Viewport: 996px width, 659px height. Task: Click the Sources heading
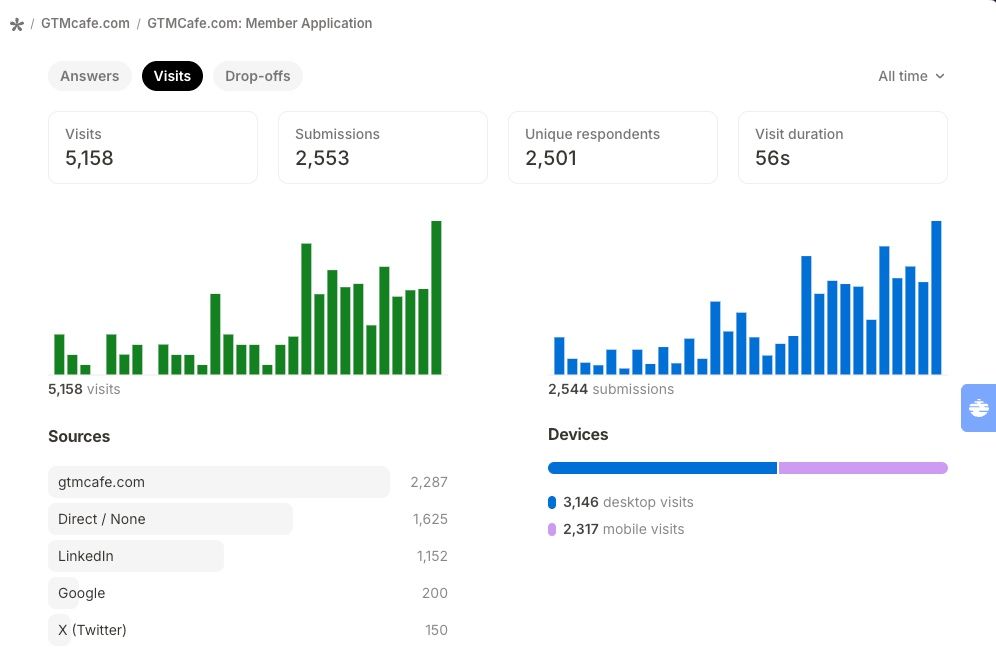pos(79,437)
